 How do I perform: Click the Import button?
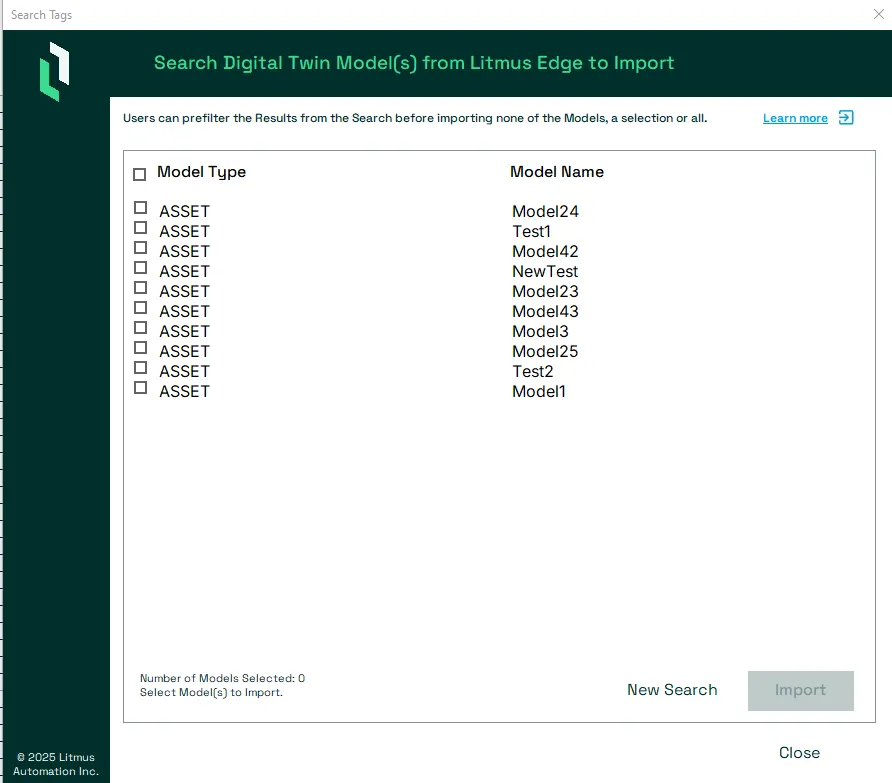pyautogui.click(x=800, y=690)
